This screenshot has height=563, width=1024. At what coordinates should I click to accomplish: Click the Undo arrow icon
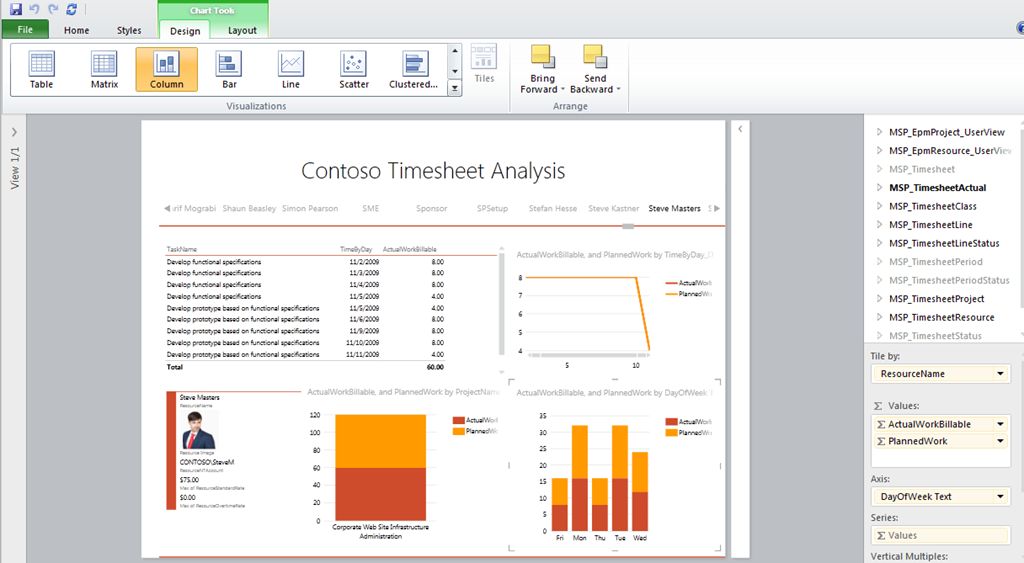click(x=34, y=9)
